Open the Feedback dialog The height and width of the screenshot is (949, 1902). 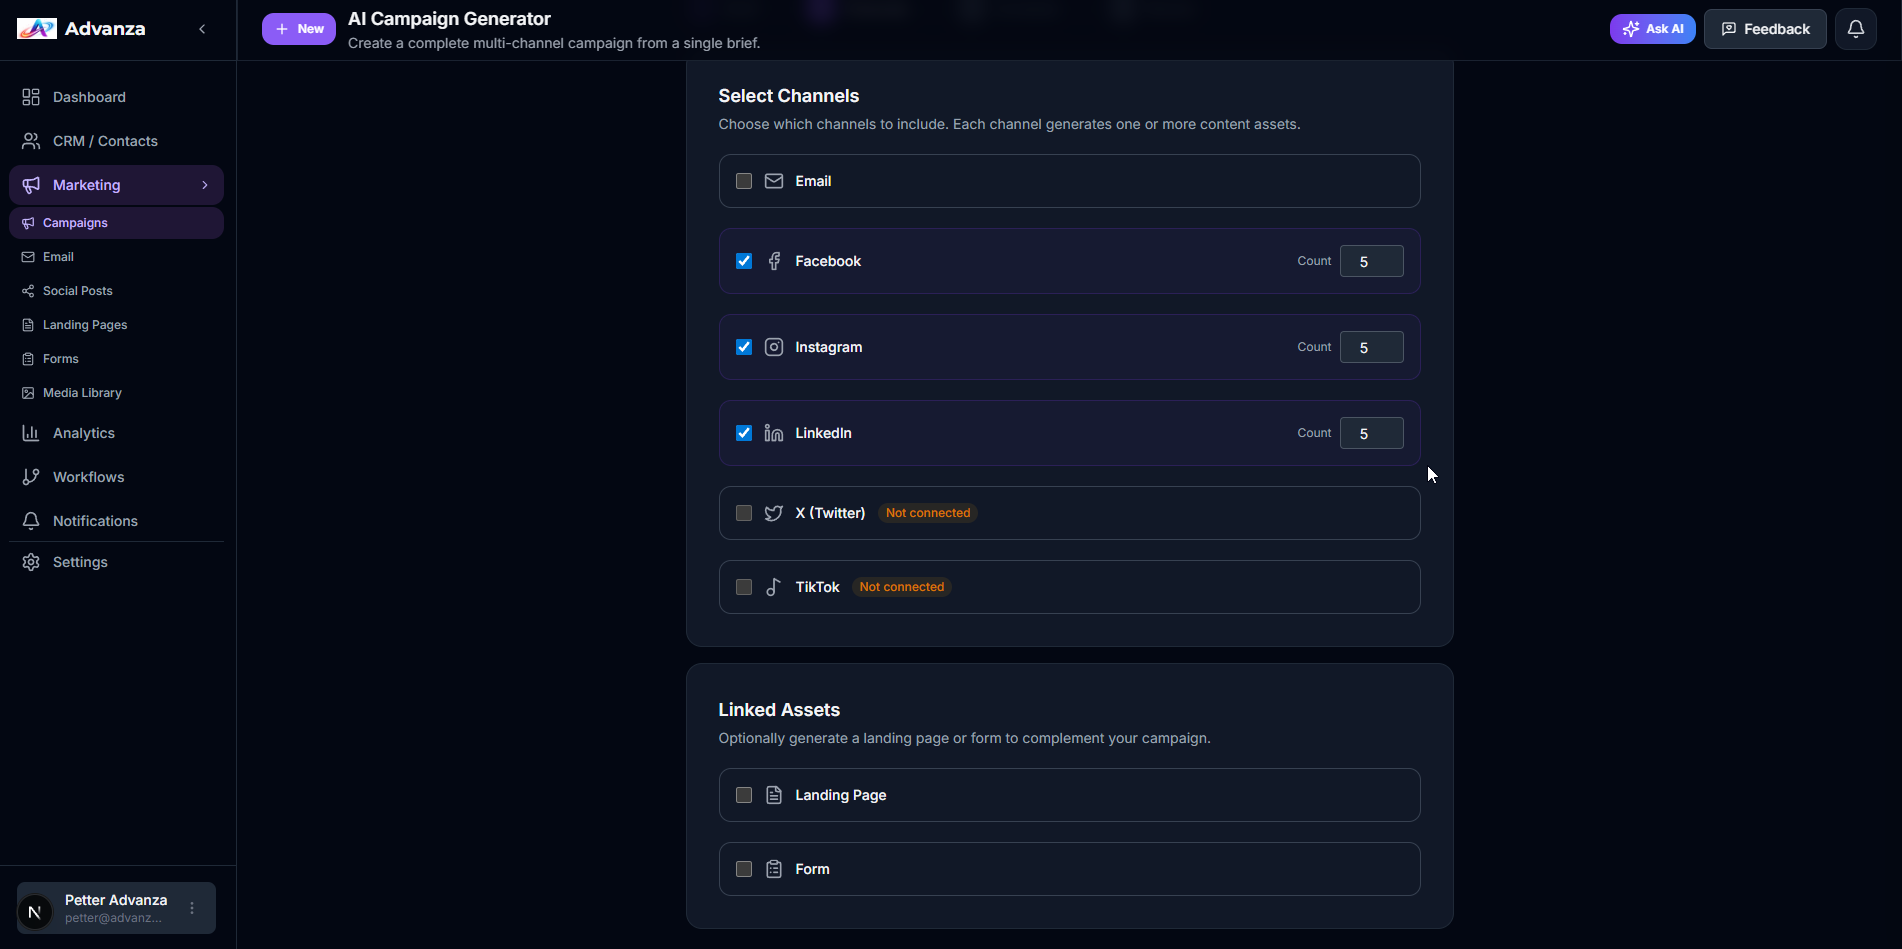pyautogui.click(x=1764, y=28)
